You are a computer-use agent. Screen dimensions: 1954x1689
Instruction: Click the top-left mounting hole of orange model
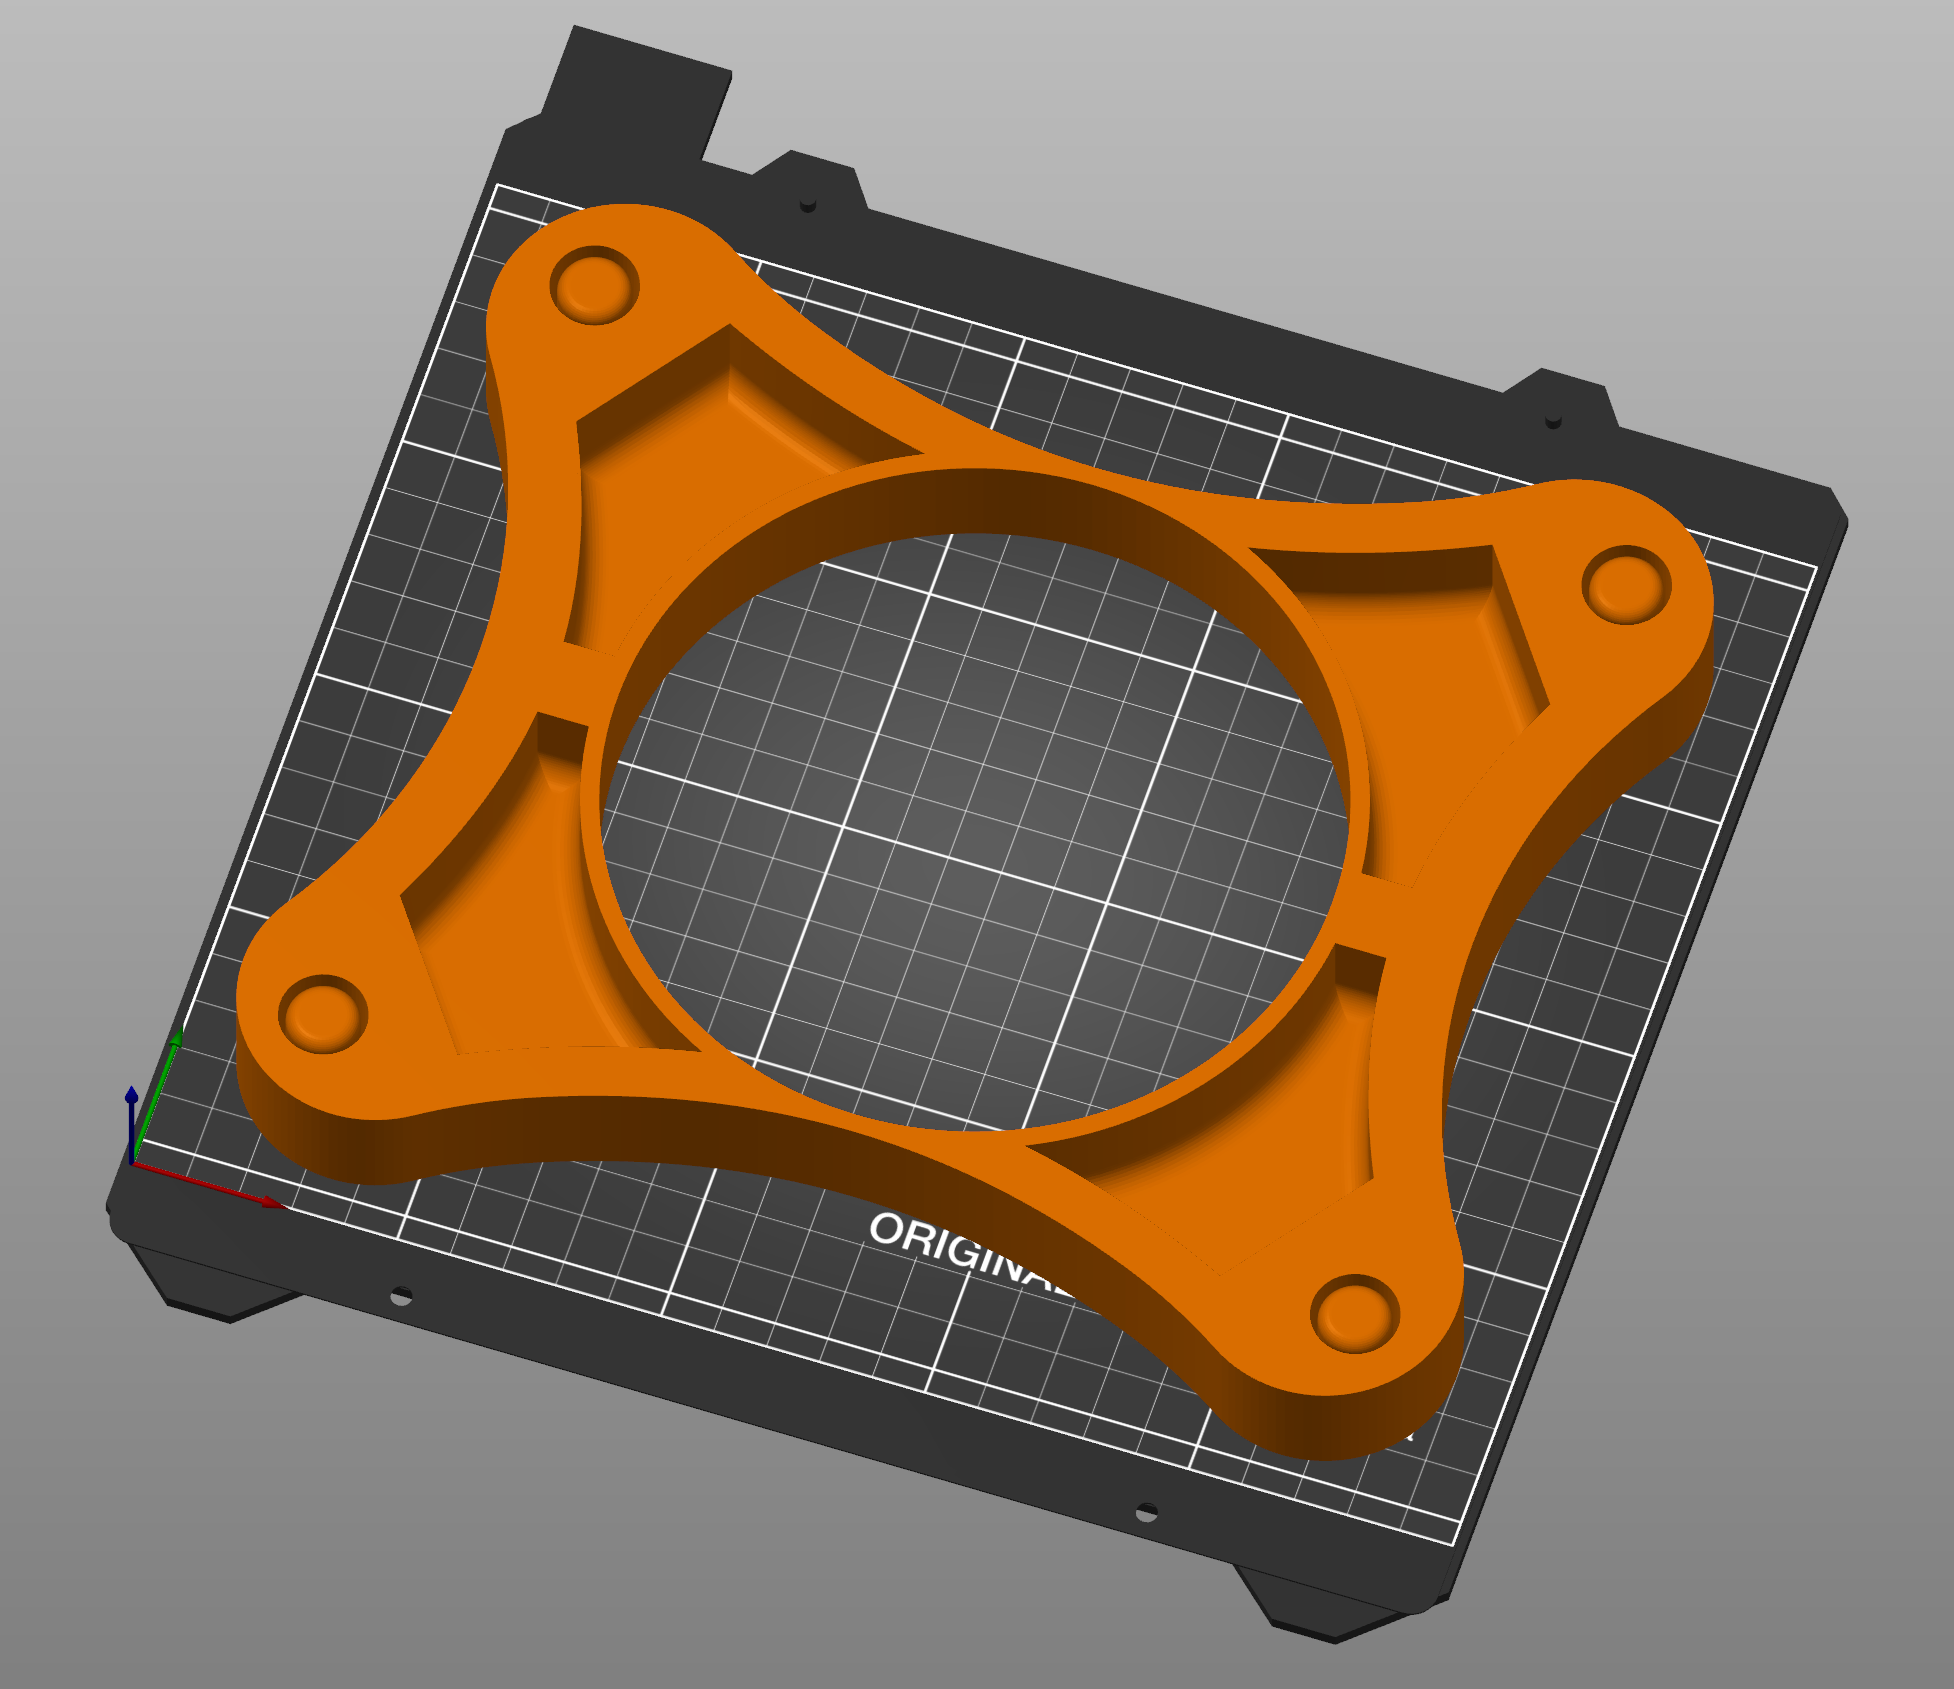[595, 285]
